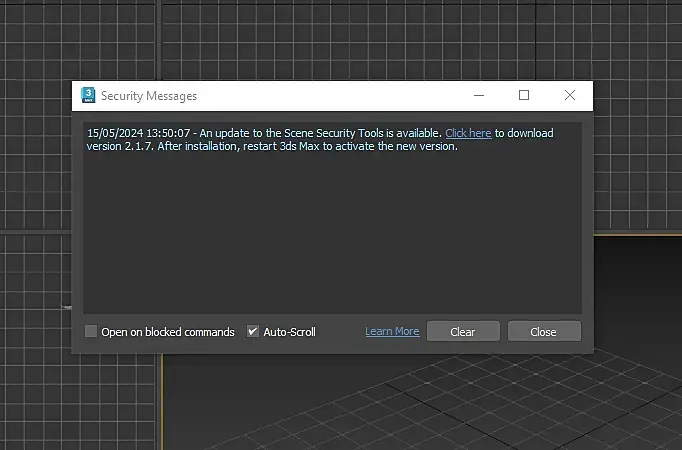Open the Learn More link
This screenshot has height=450, width=682.
point(392,331)
